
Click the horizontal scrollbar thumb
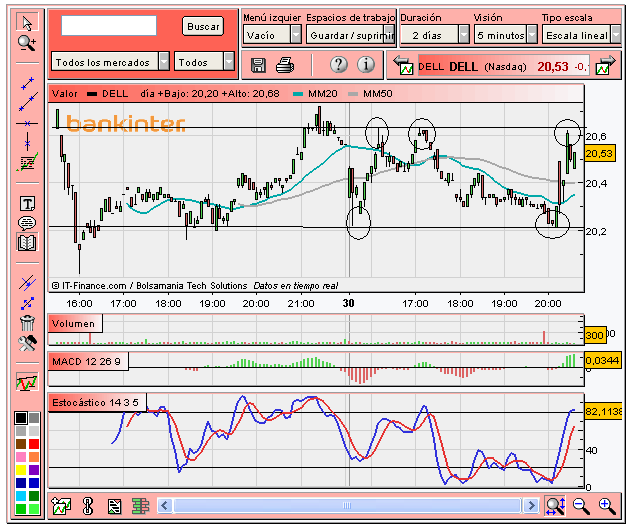tap(347, 506)
